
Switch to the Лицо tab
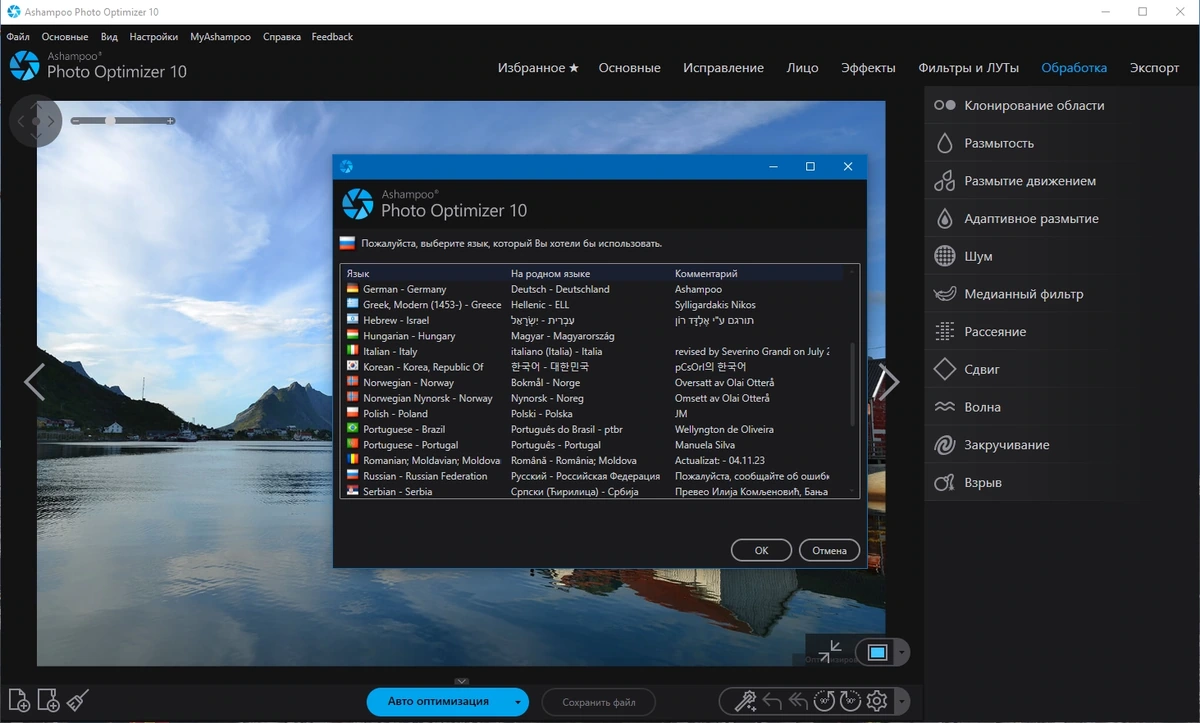point(802,68)
